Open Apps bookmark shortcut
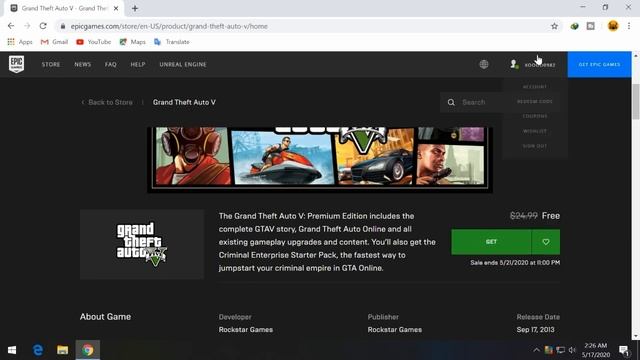 point(20,42)
